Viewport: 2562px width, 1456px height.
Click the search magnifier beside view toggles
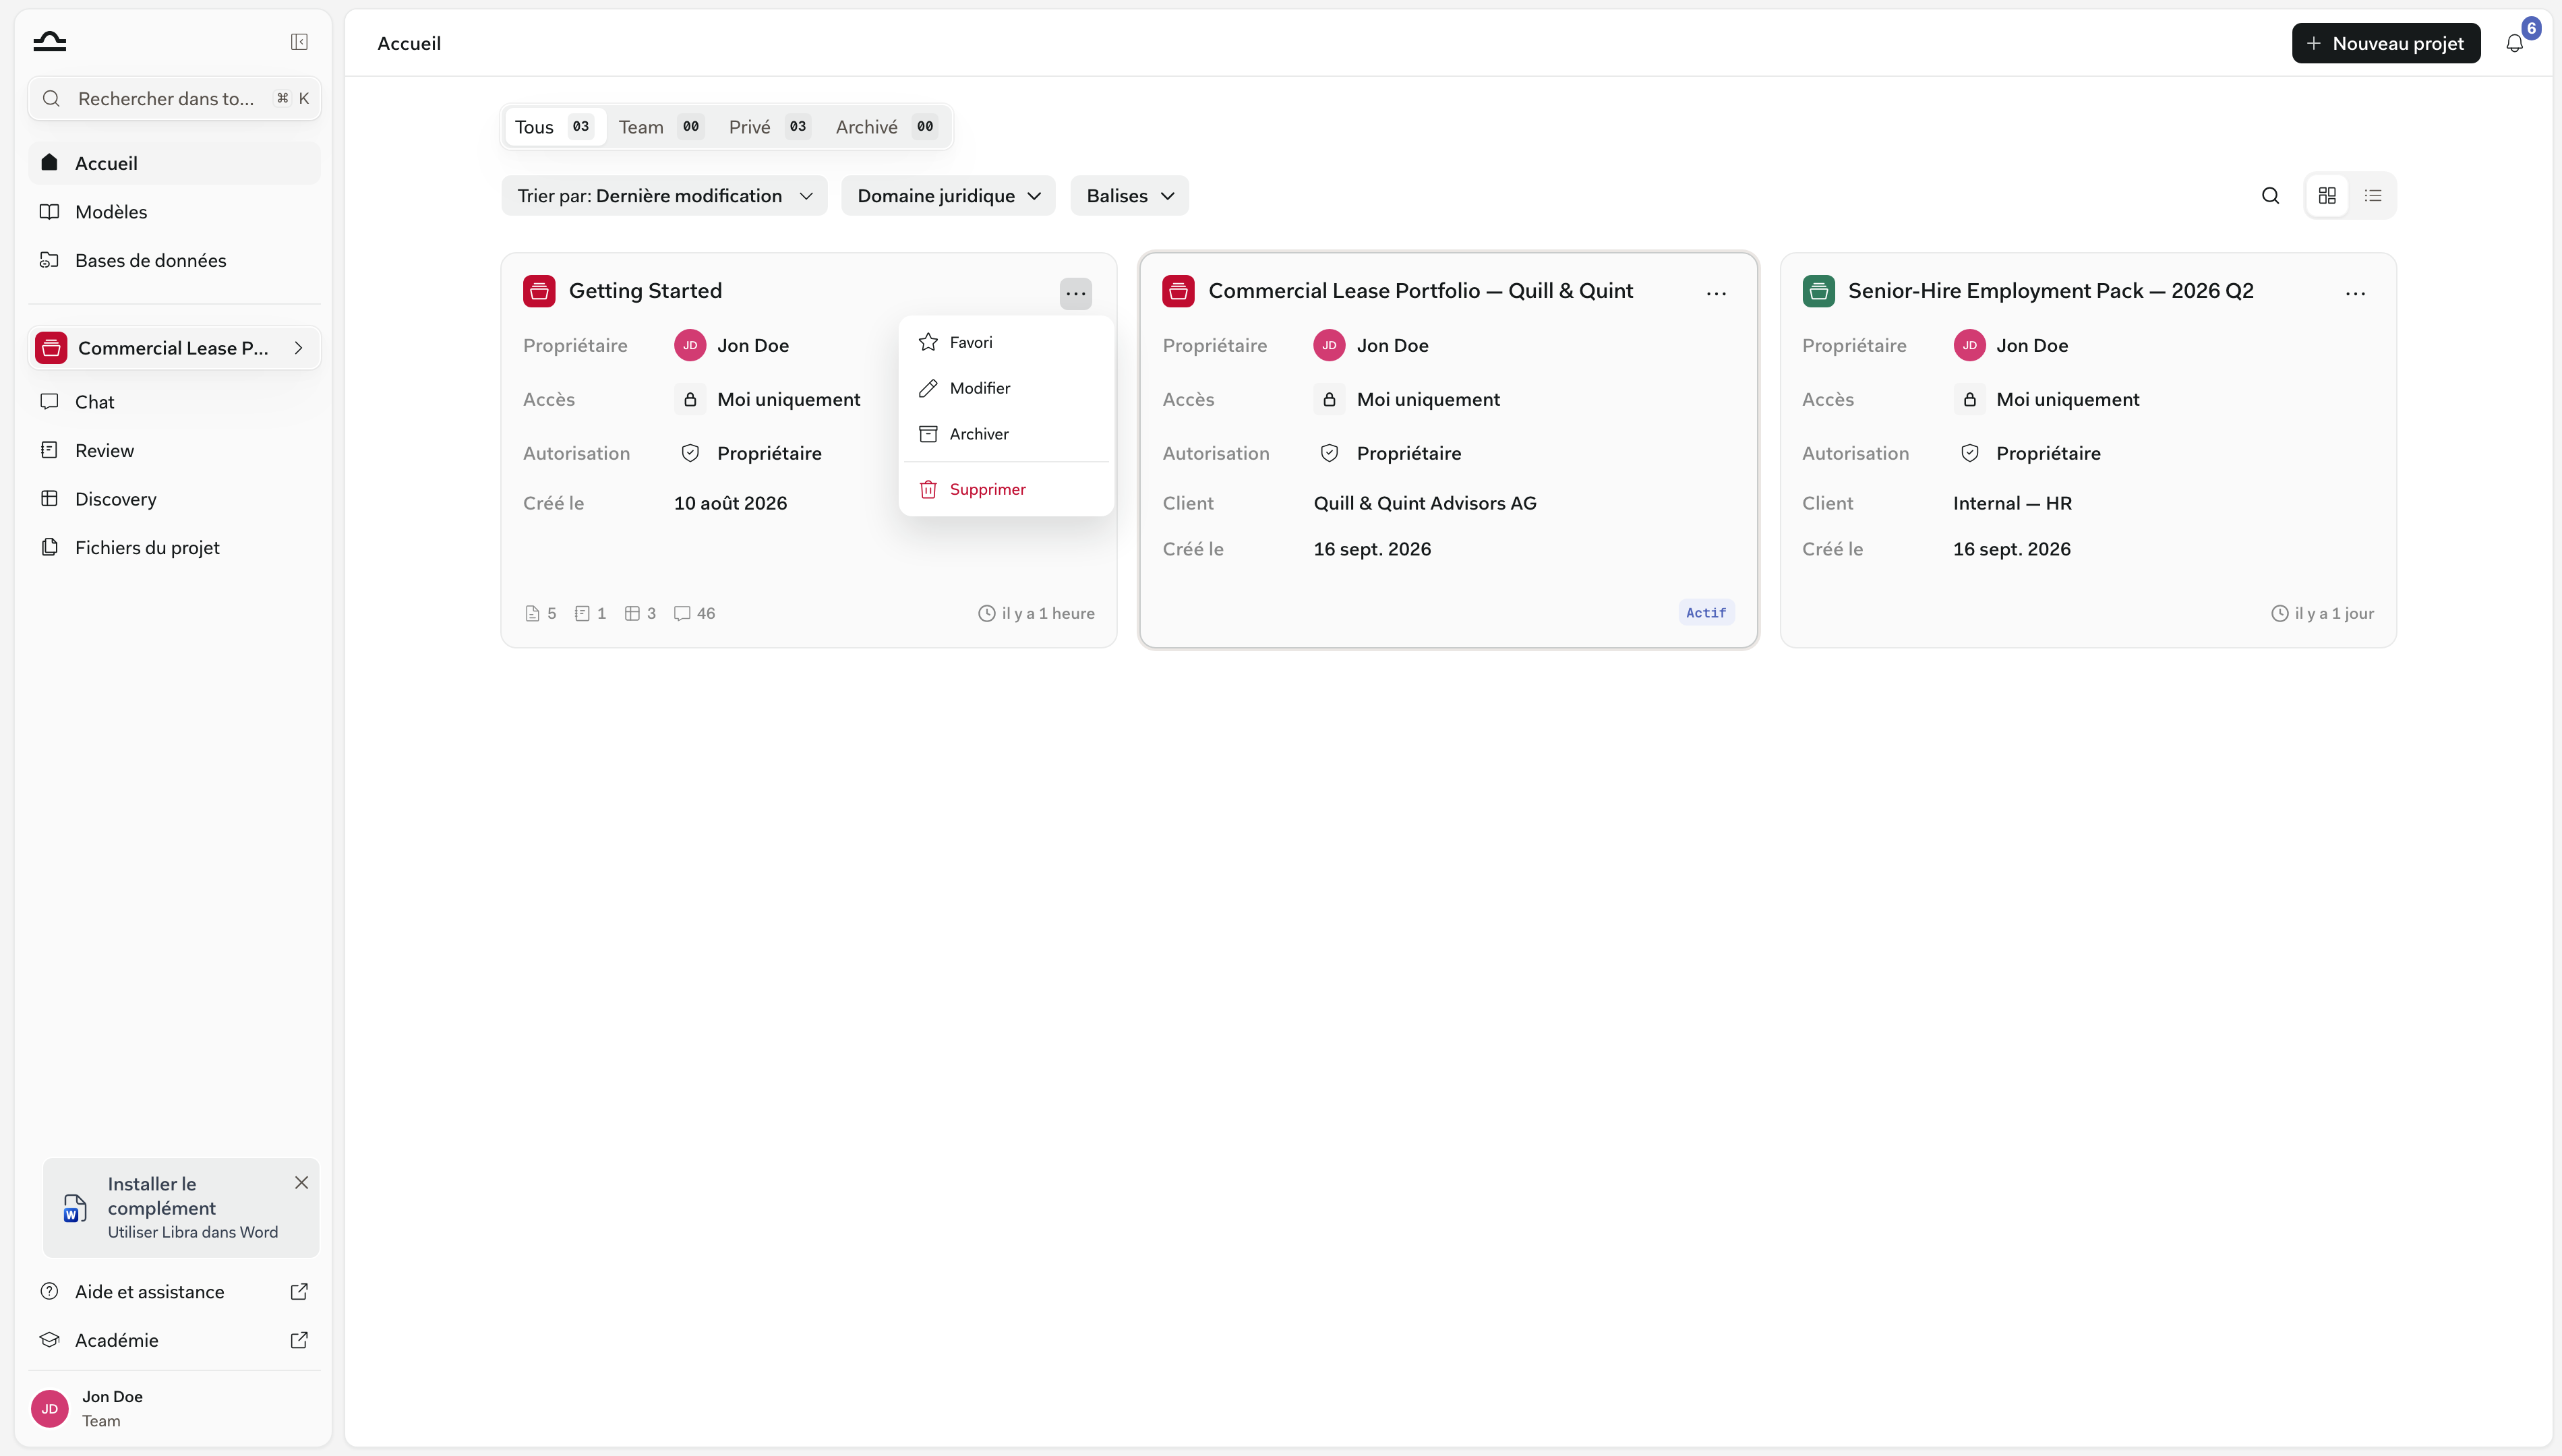click(x=2270, y=196)
